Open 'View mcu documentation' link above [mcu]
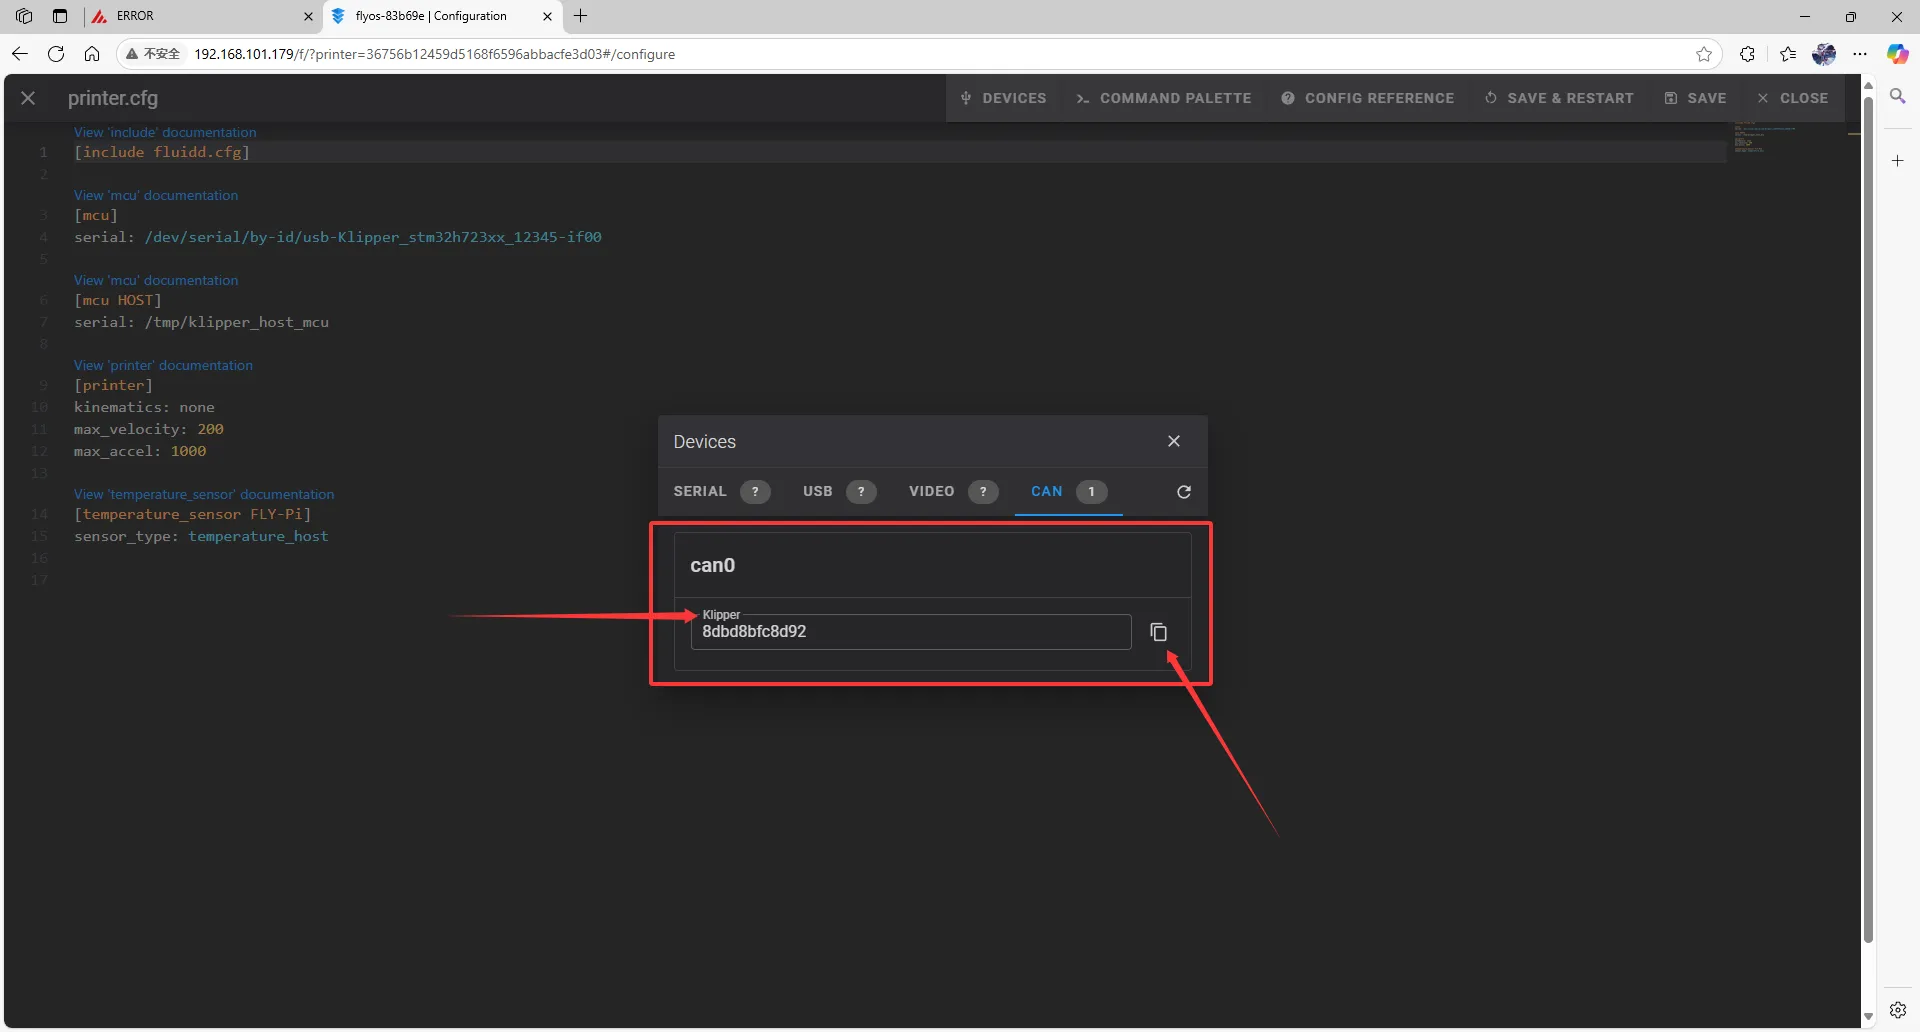Viewport: 1920px width, 1032px height. (156, 196)
